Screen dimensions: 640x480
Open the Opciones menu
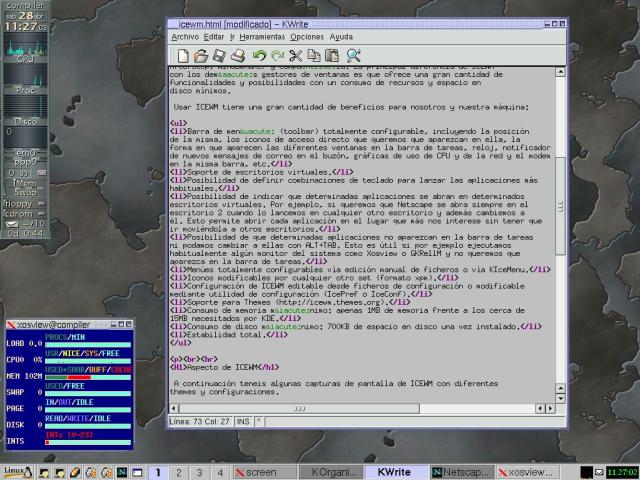click(x=307, y=37)
